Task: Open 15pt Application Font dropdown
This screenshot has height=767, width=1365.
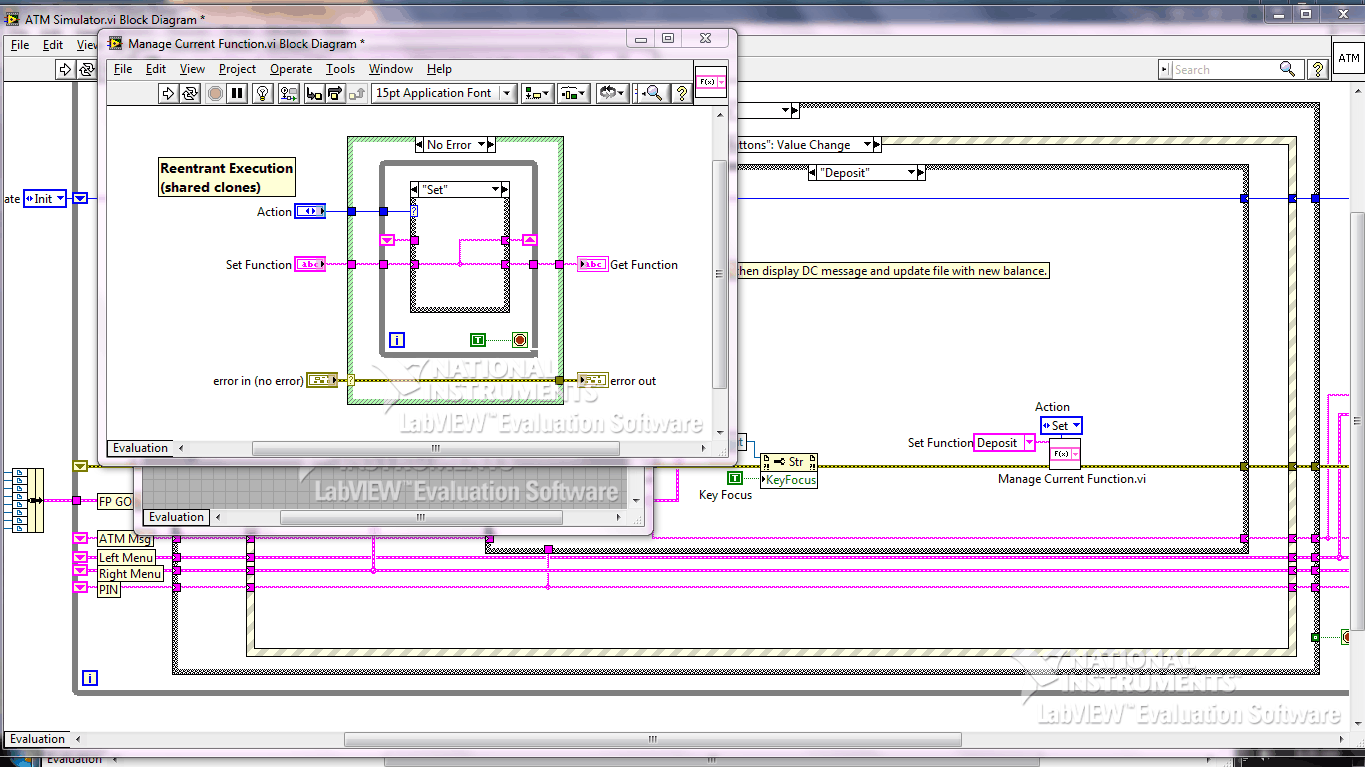Action: pyautogui.click(x=443, y=93)
